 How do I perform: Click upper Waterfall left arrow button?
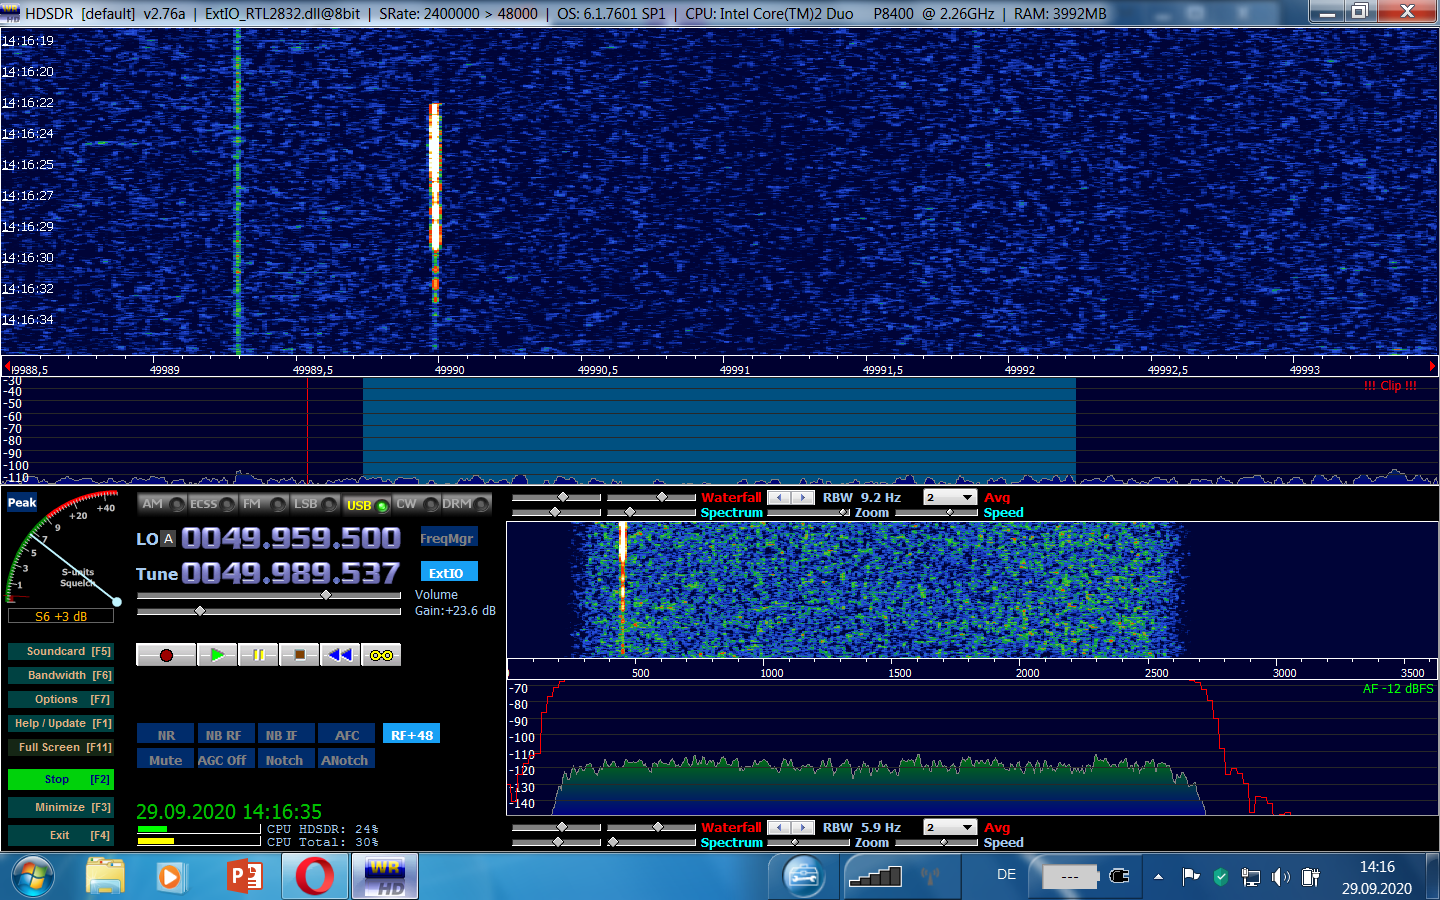[779, 497]
